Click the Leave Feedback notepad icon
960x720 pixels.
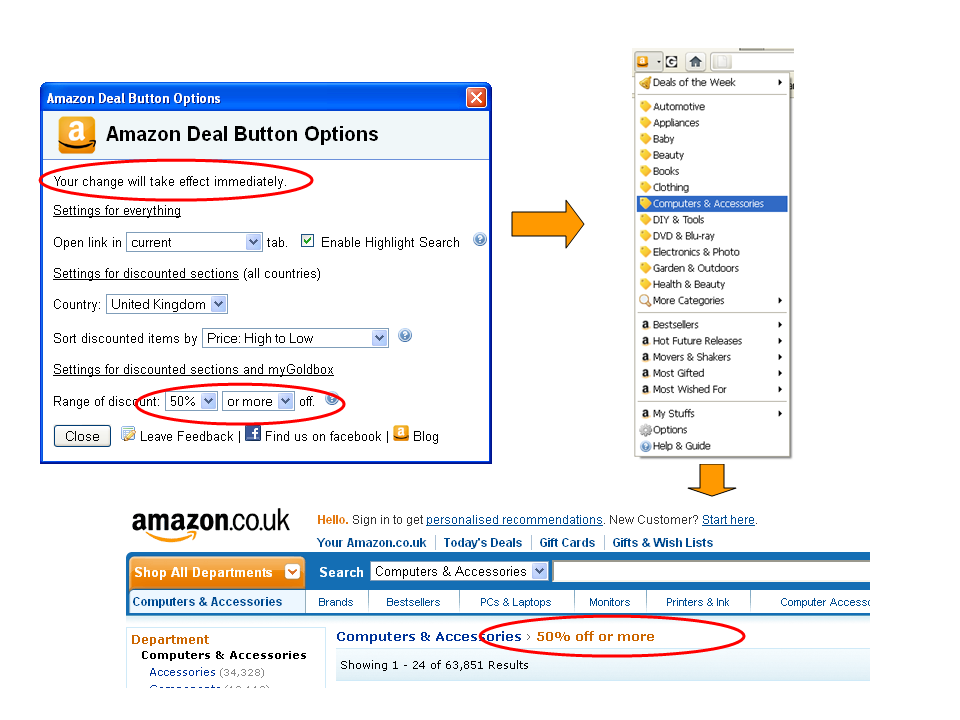[x=128, y=434]
